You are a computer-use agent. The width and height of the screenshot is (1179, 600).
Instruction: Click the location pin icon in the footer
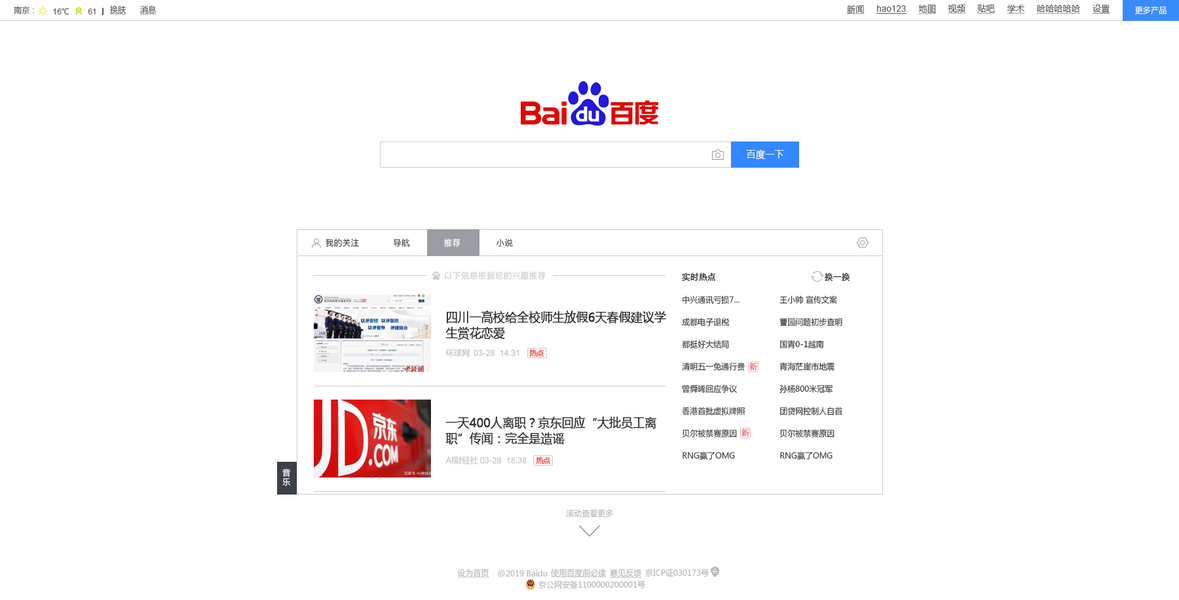715,572
